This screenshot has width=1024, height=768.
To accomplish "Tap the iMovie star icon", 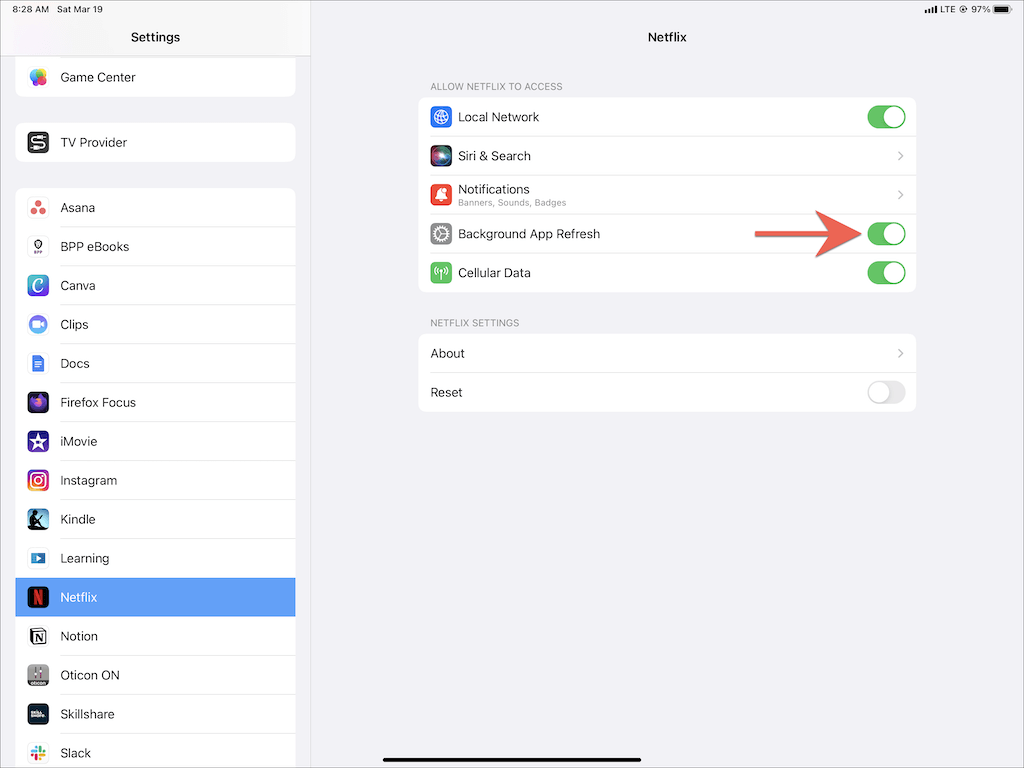I will (x=38, y=441).
